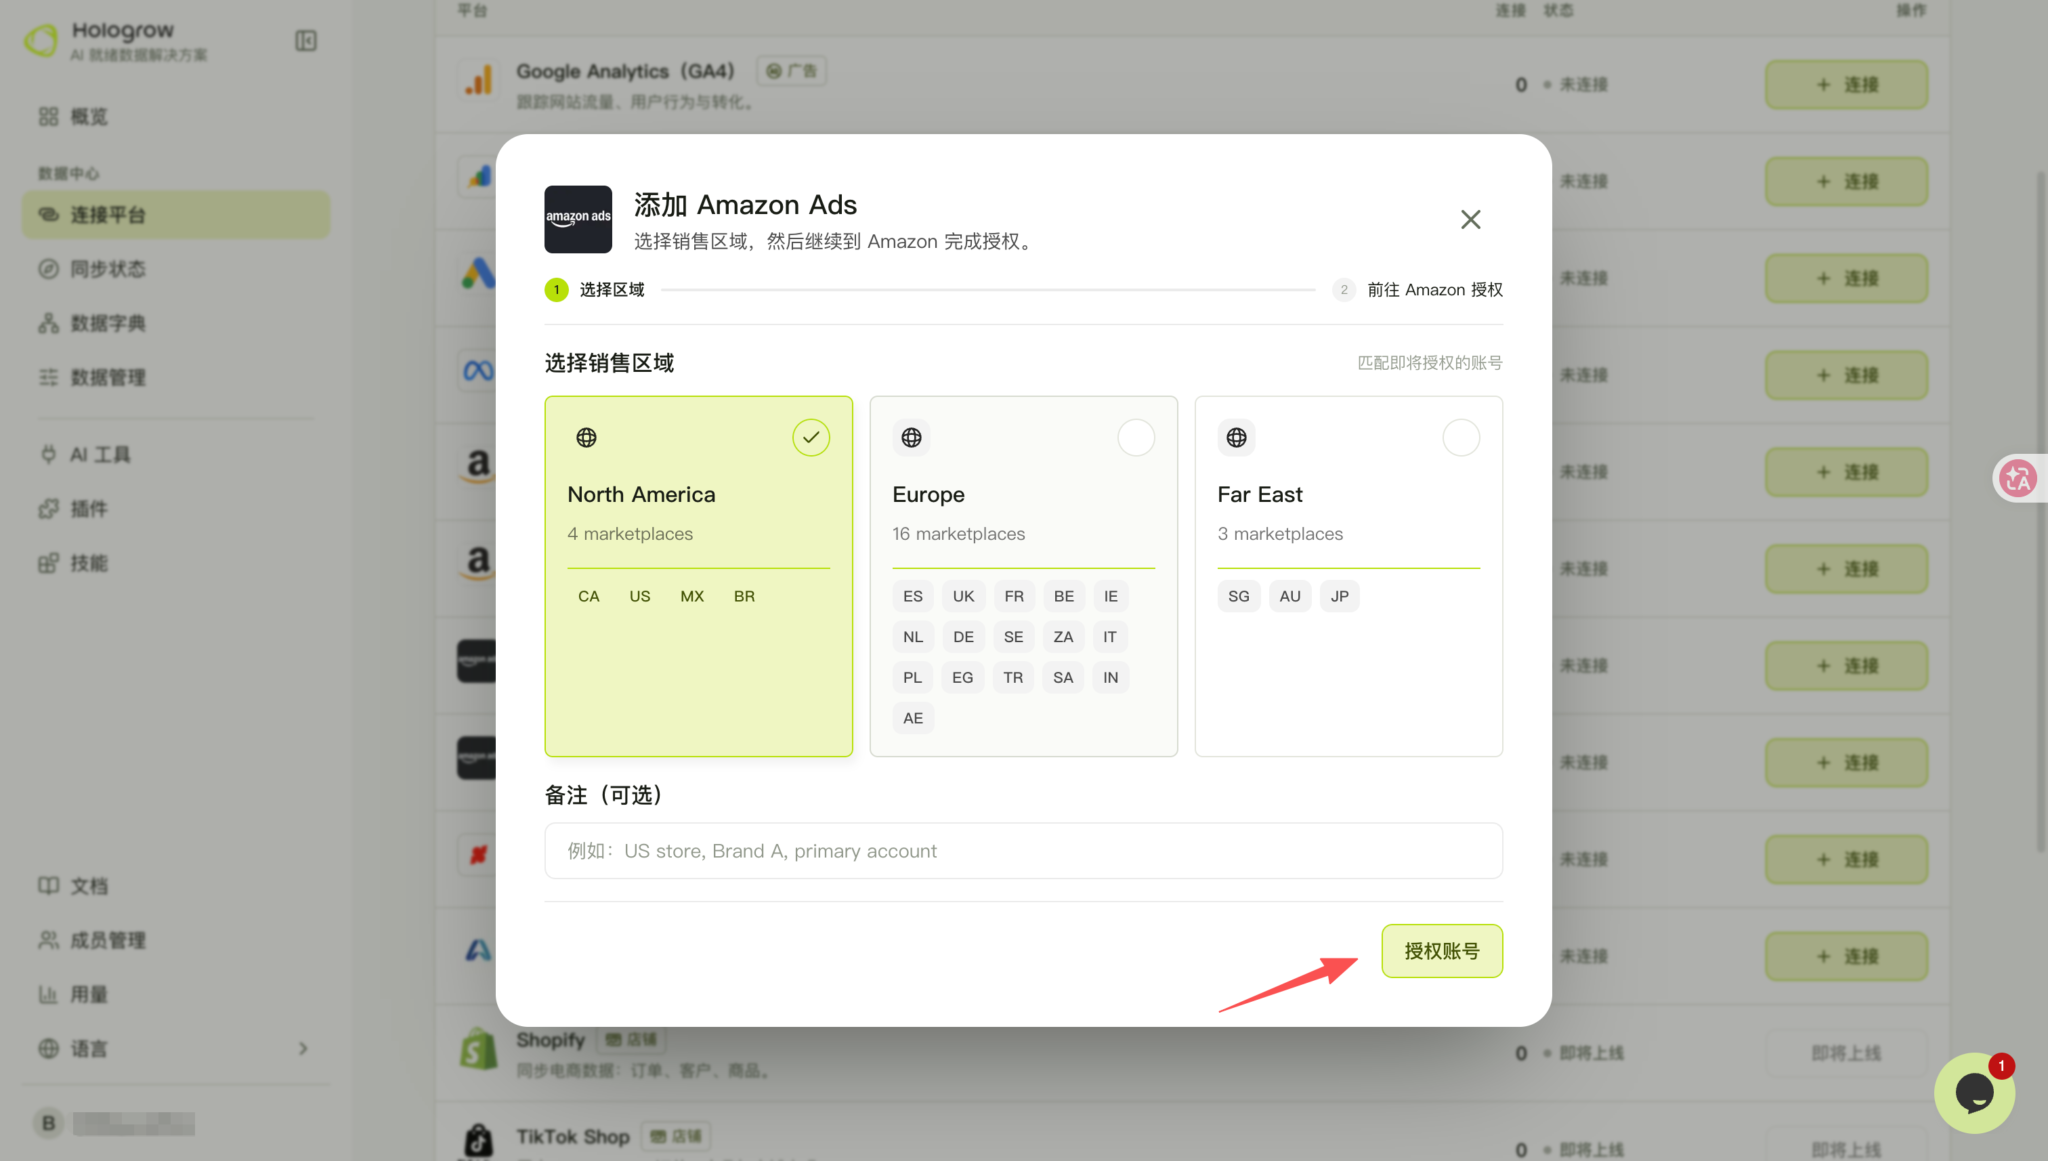Select the North America region card
Viewport: 2048px width, 1161px height.
click(x=698, y=576)
